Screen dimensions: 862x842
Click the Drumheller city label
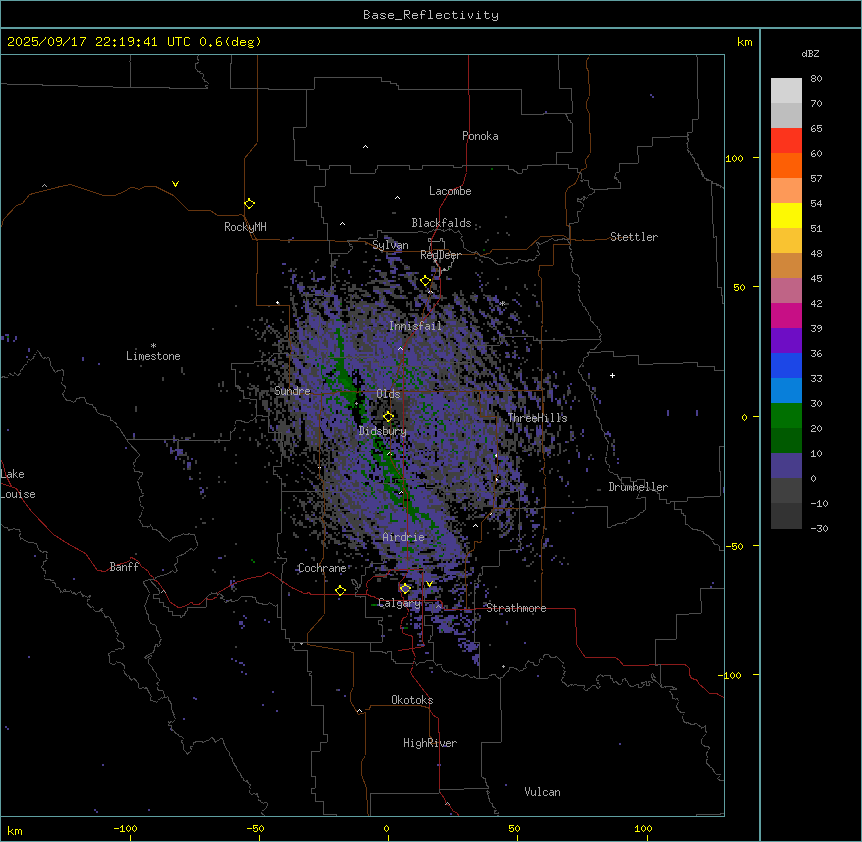(x=638, y=487)
